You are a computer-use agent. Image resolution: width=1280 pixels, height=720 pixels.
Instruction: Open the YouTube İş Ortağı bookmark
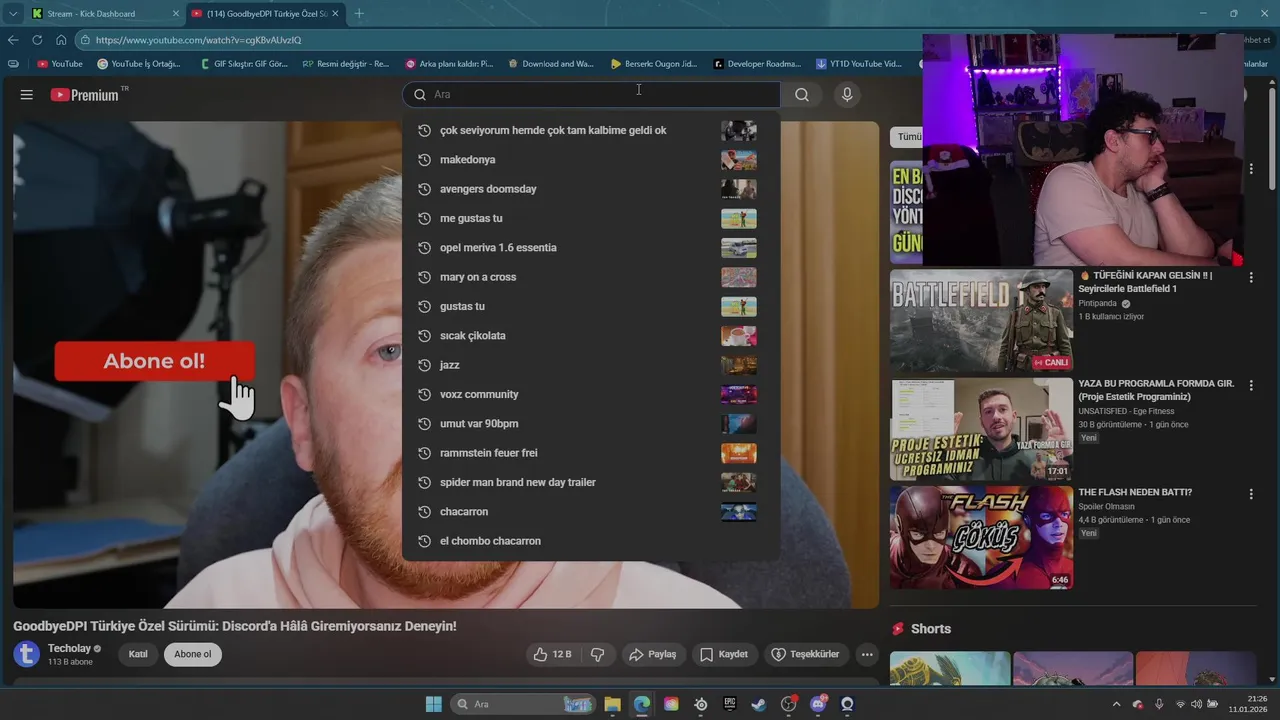pos(139,64)
